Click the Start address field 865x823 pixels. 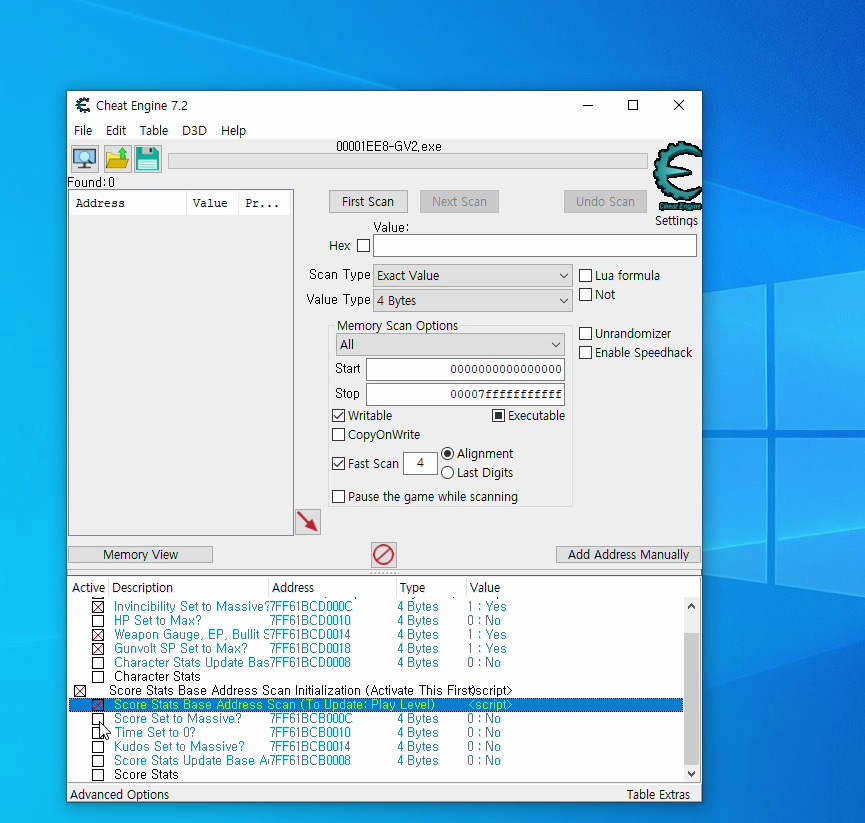[465, 369]
